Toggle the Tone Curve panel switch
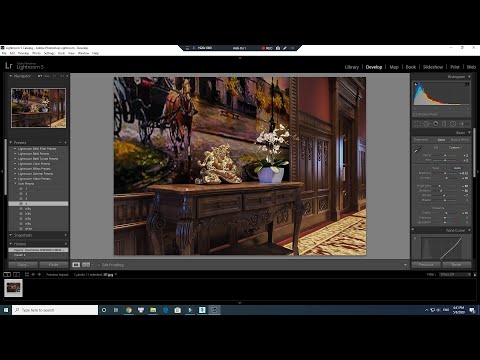 click(x=413, y=230)
